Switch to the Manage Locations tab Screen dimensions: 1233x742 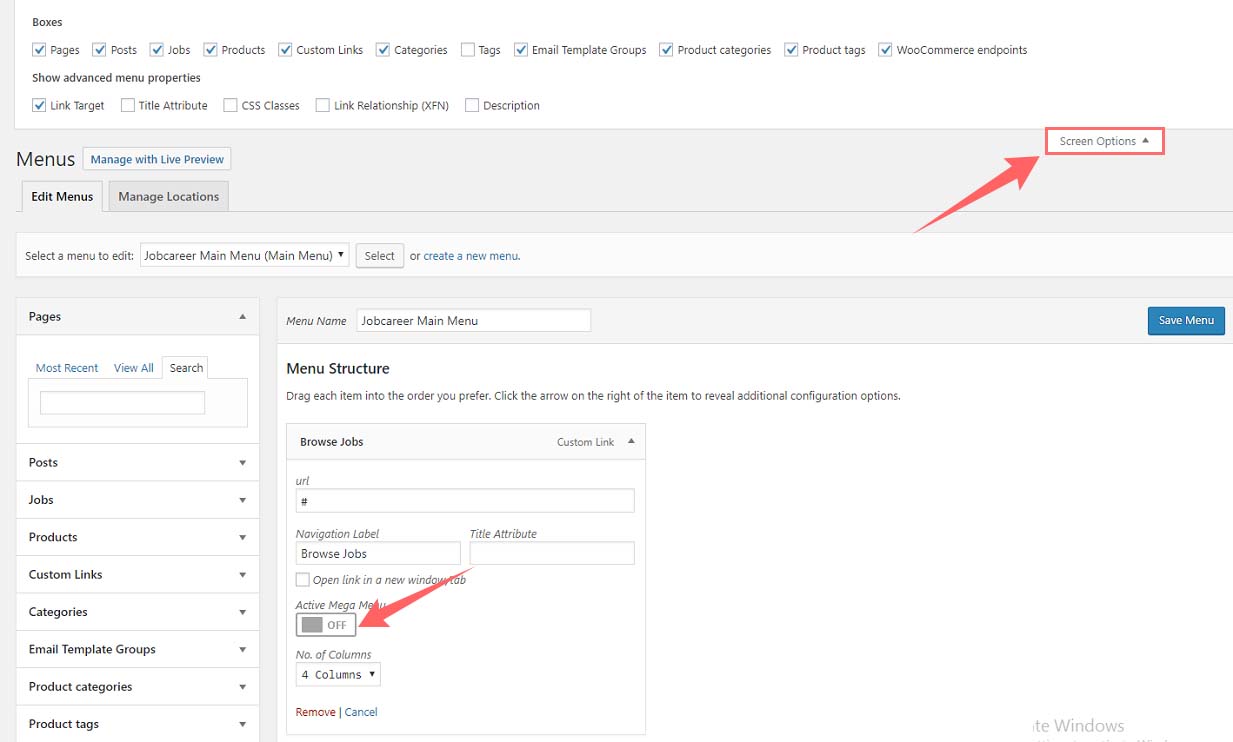168,197
